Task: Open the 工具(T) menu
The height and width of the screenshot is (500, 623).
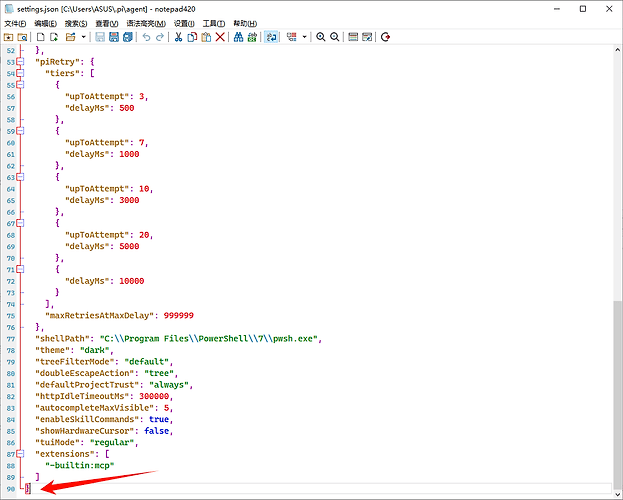Action: pos(214,23)
